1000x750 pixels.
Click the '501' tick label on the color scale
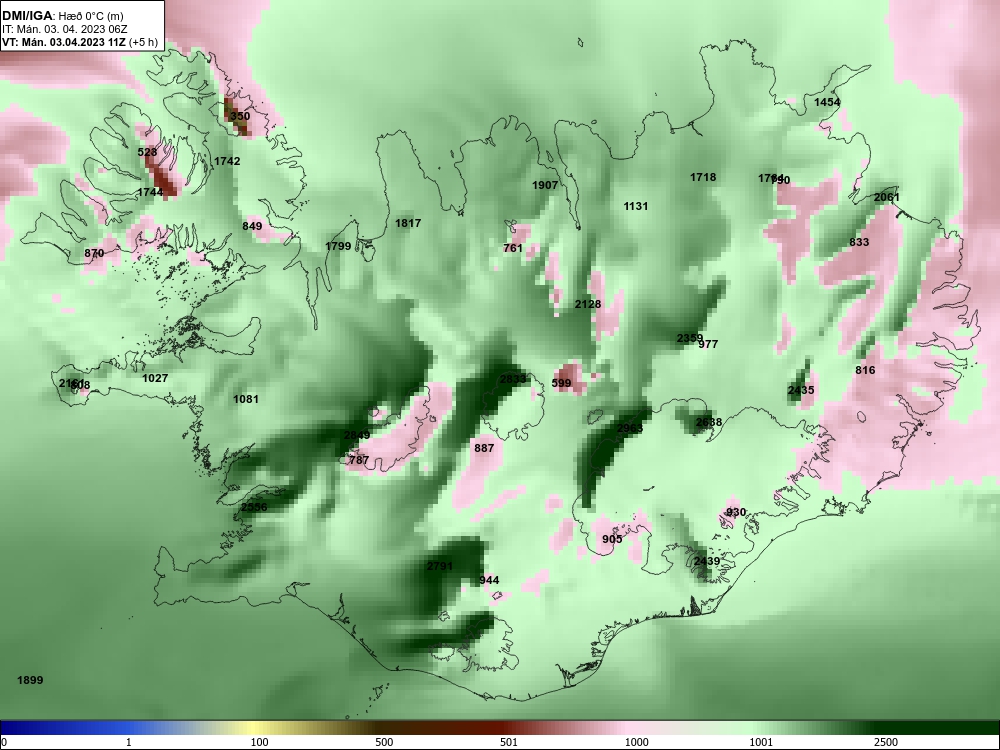tap(508, 742)
